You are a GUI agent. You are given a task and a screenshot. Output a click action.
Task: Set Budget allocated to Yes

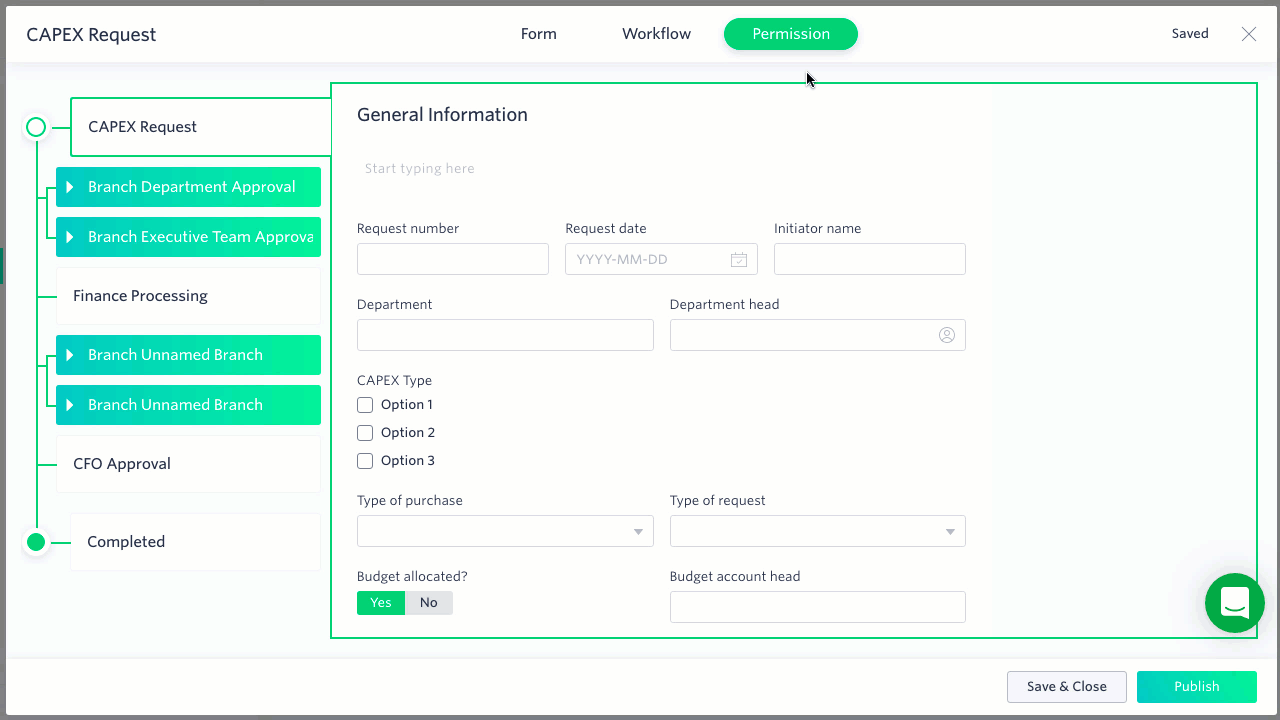pyautogui.click(x=381, y=603)
